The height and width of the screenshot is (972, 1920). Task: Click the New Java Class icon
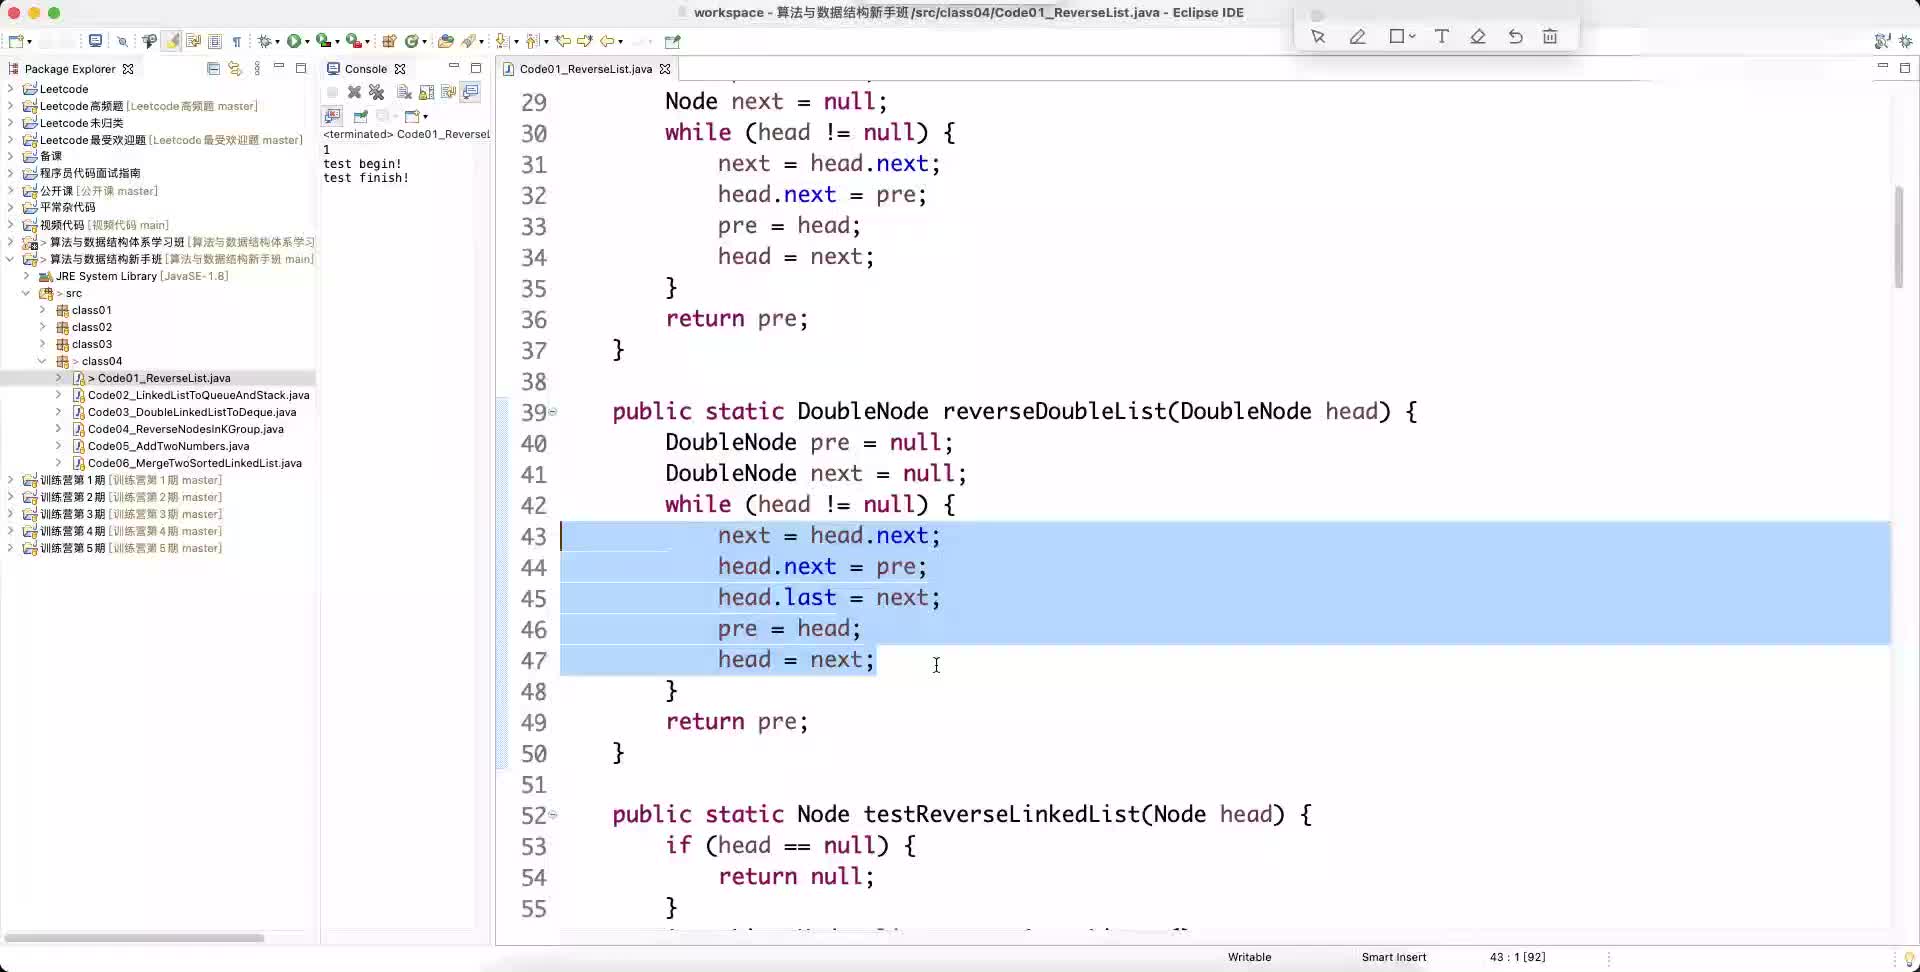(x=411, y=41)
